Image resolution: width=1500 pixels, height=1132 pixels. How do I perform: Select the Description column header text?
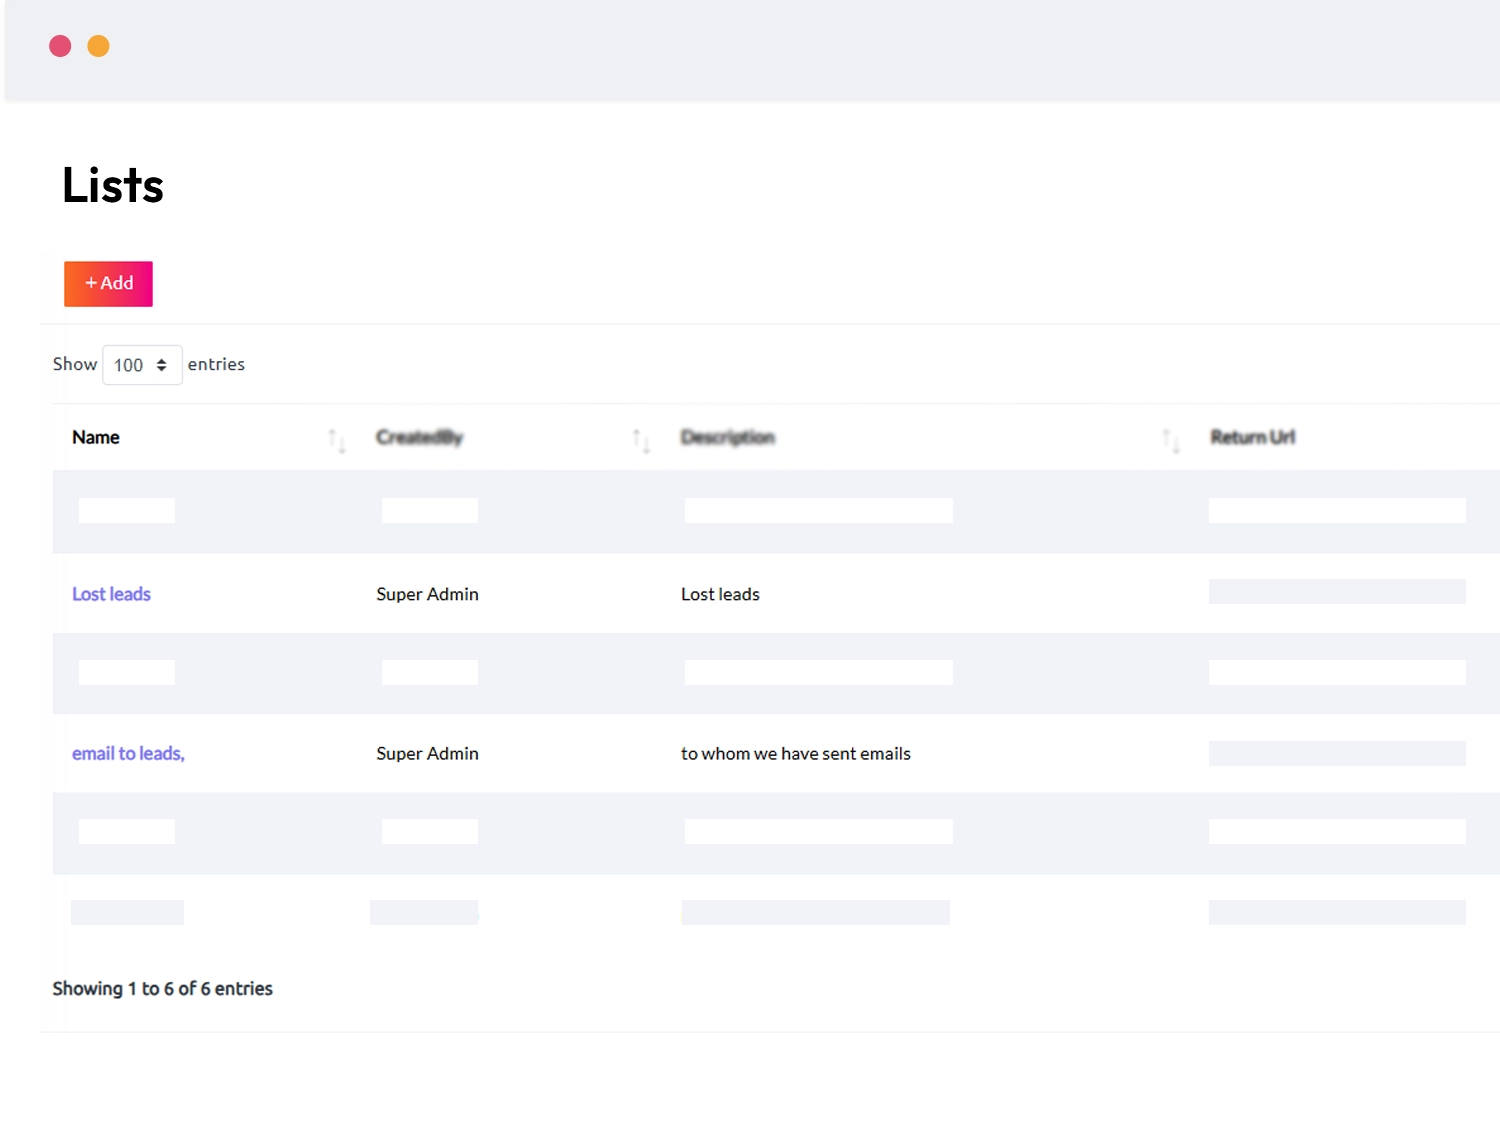pyautogui.click(x=728, y=438)
